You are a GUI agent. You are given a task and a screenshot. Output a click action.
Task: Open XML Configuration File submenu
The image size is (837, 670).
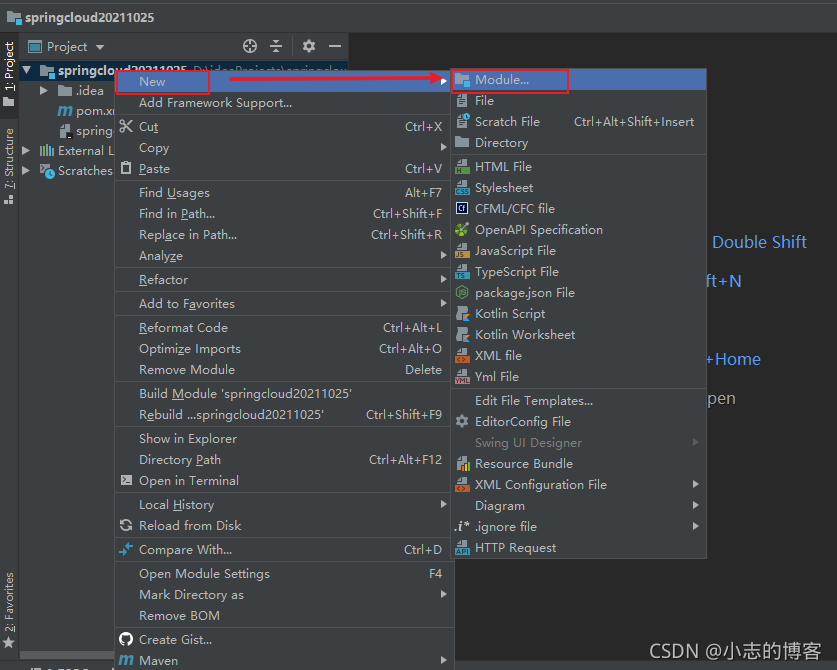(579, 485)
